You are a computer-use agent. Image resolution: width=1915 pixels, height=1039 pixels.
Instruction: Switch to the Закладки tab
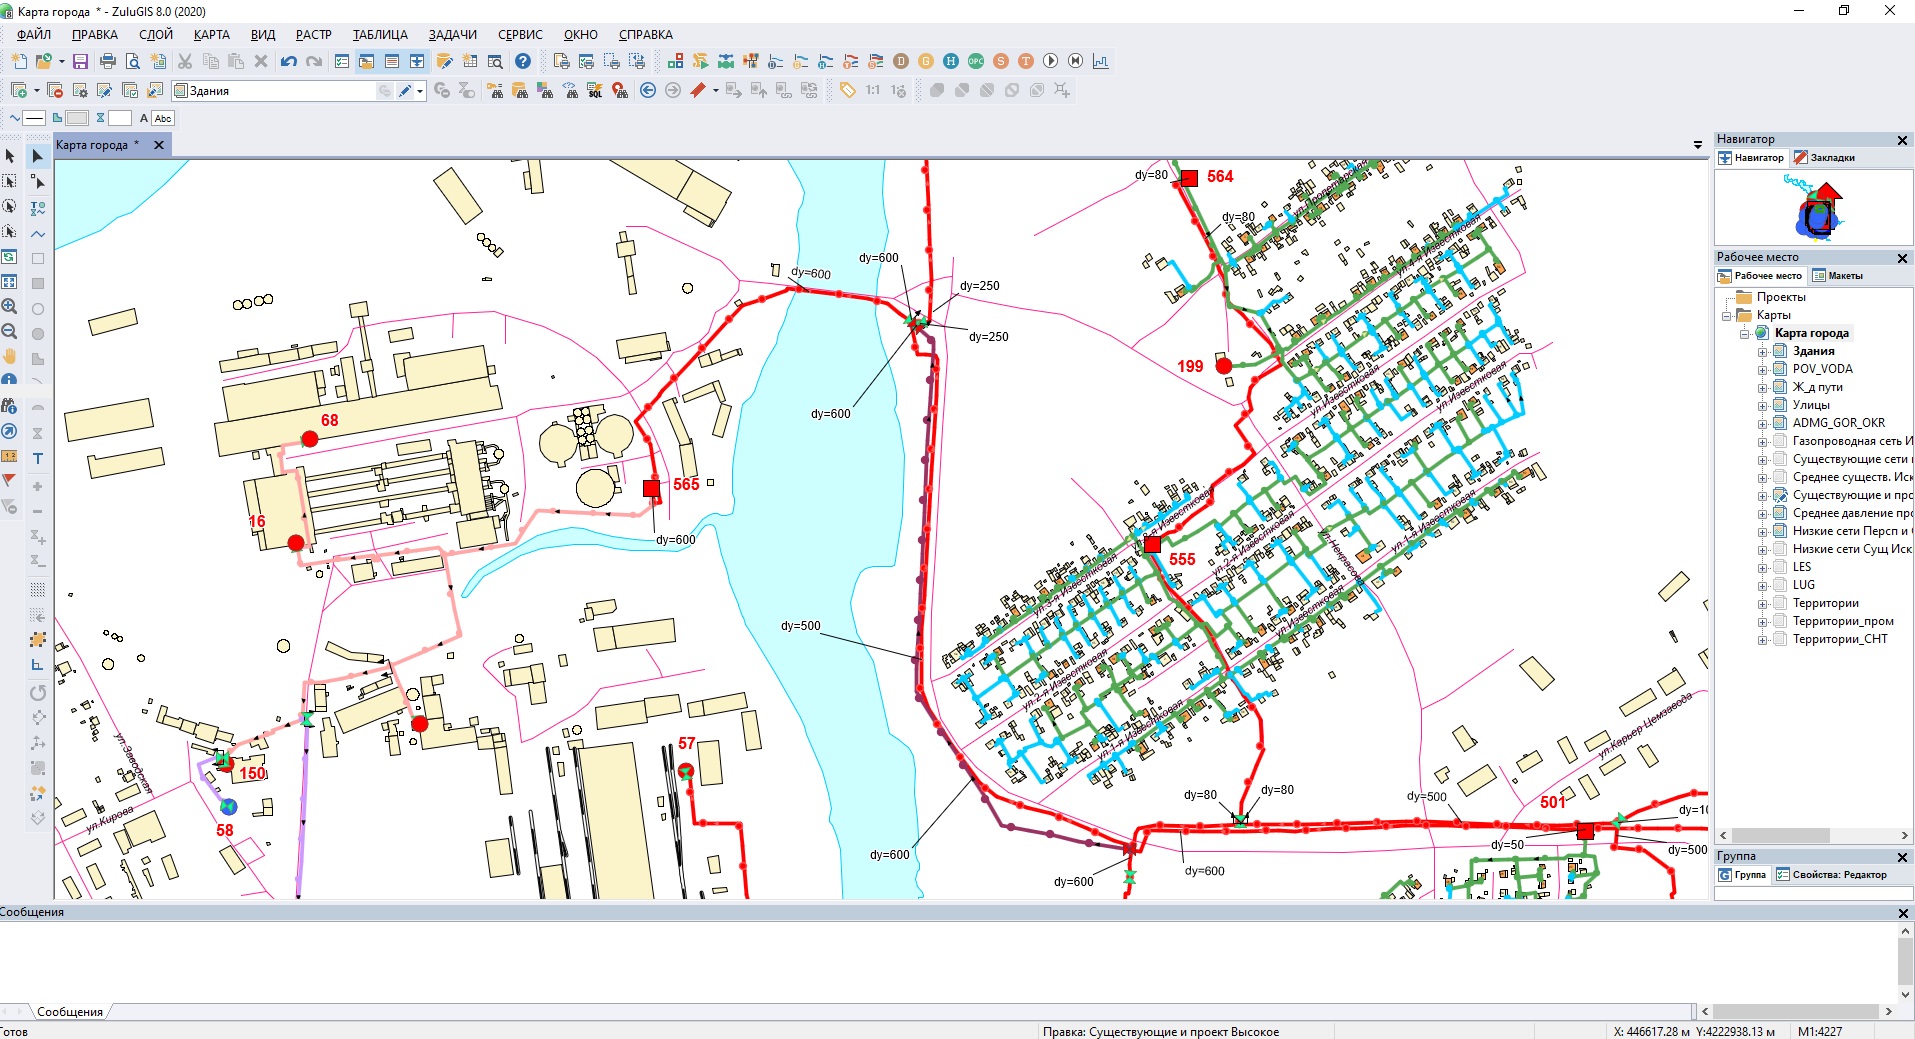tap(1824, 158)
